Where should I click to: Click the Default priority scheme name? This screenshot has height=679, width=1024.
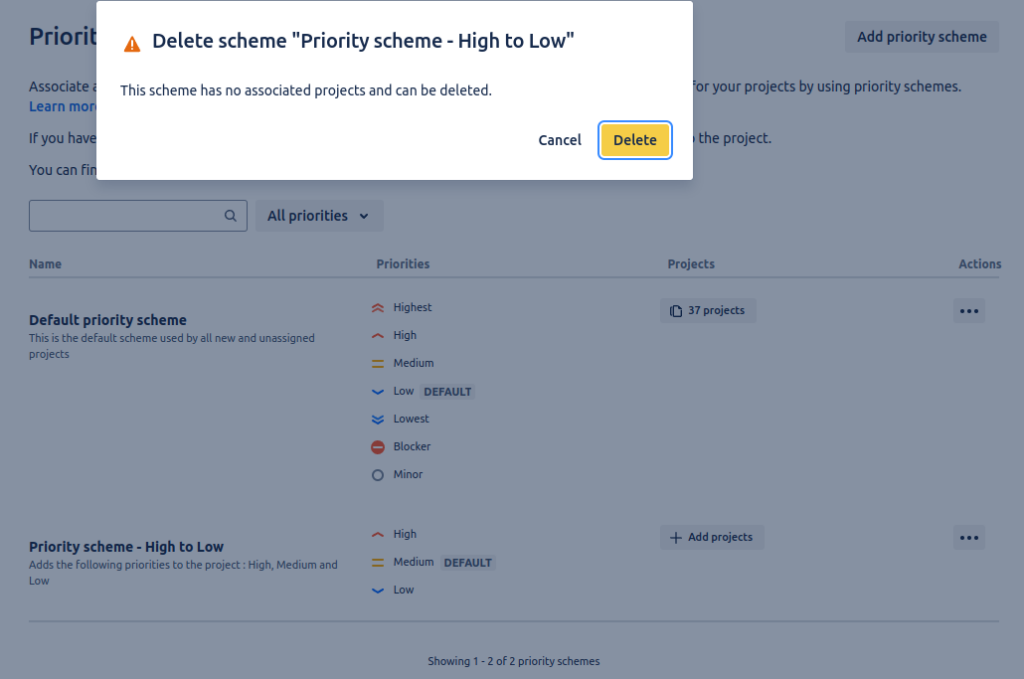108,320
